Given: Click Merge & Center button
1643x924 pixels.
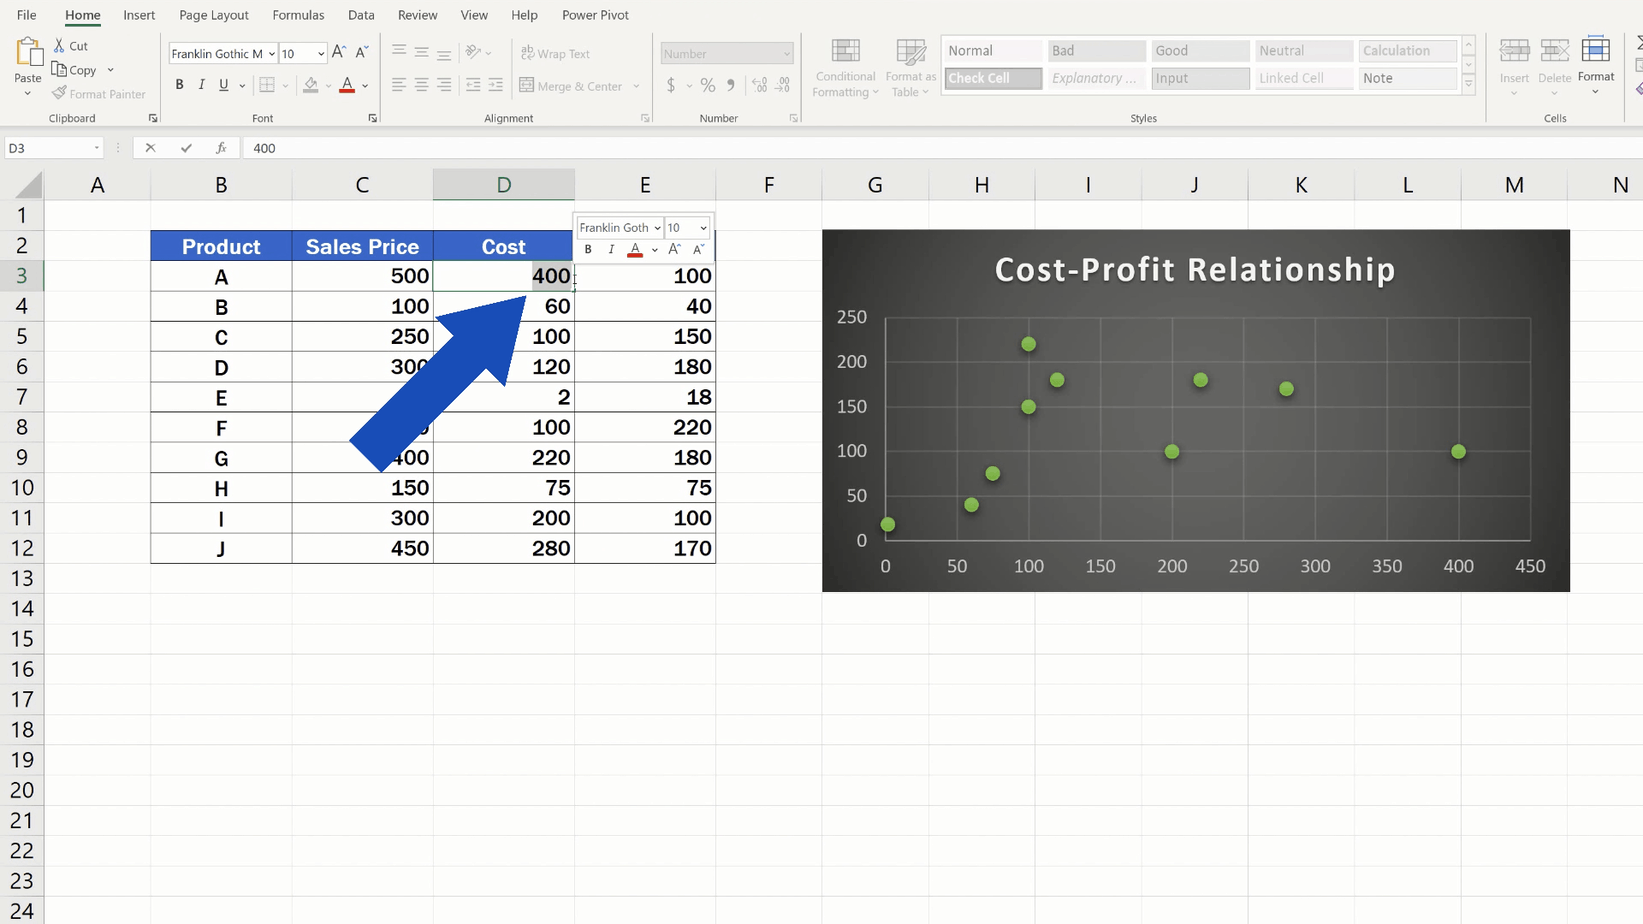Looking at the screenshot, I should [571, 86].
